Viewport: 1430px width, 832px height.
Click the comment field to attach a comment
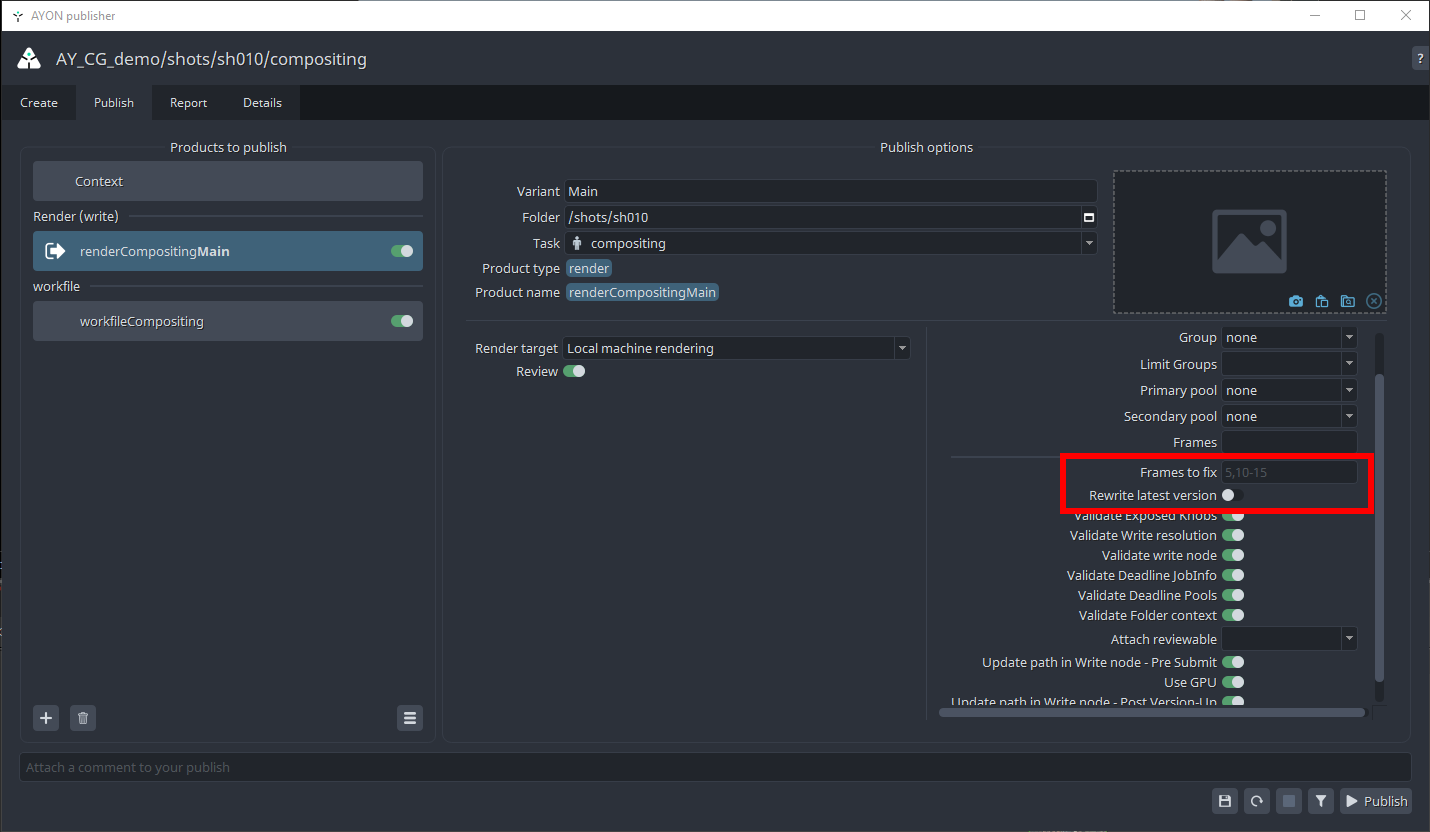click(715, 767)
